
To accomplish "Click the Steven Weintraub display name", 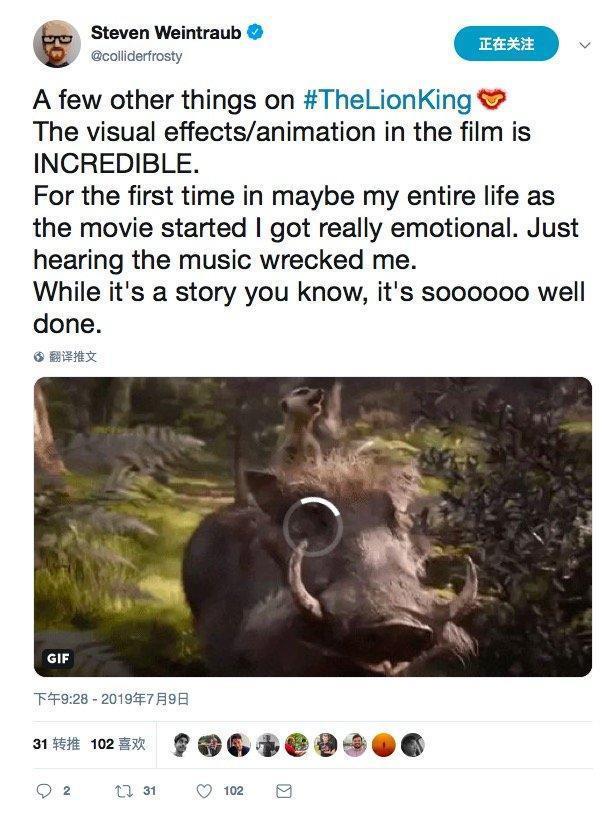I will (165, 34).
